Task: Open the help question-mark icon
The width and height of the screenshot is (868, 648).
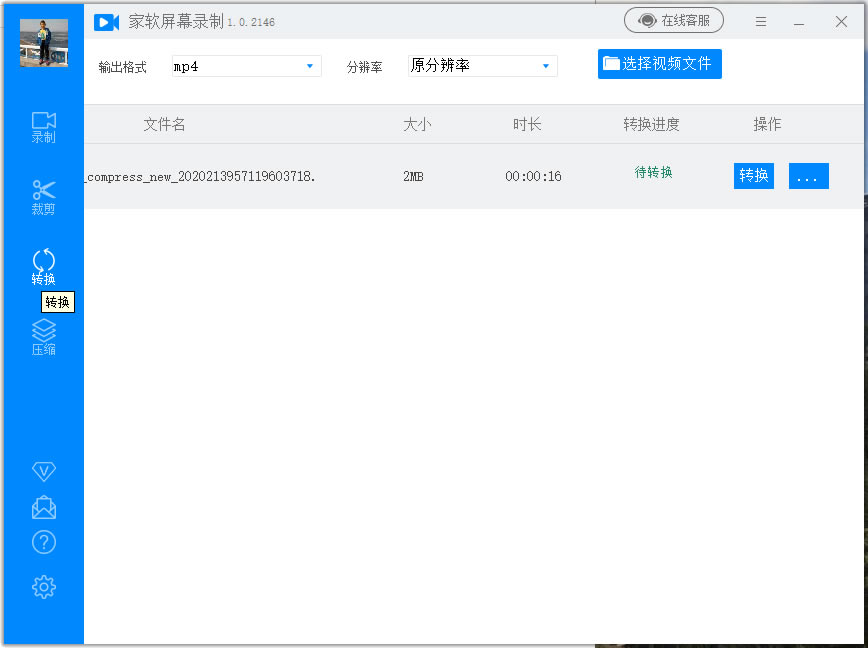Action: pyautogui.click(x=43, y=542)
